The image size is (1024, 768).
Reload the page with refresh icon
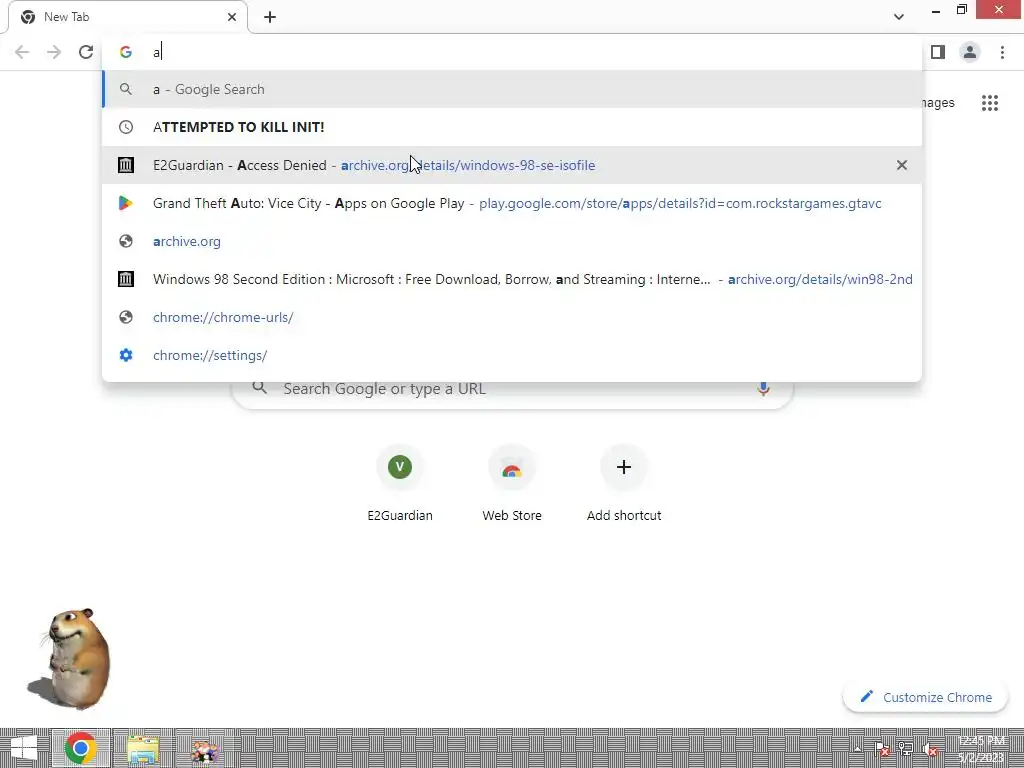(x=86, y=52)
